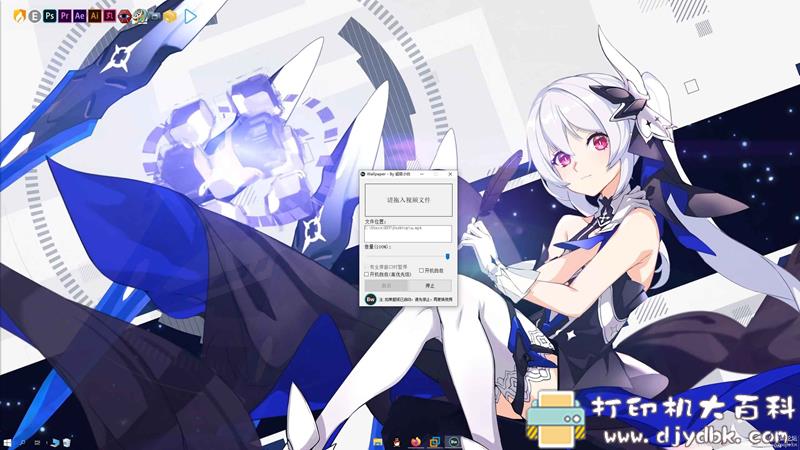
Task: Launch the cartoon character app shortcut
Action: 139,17
